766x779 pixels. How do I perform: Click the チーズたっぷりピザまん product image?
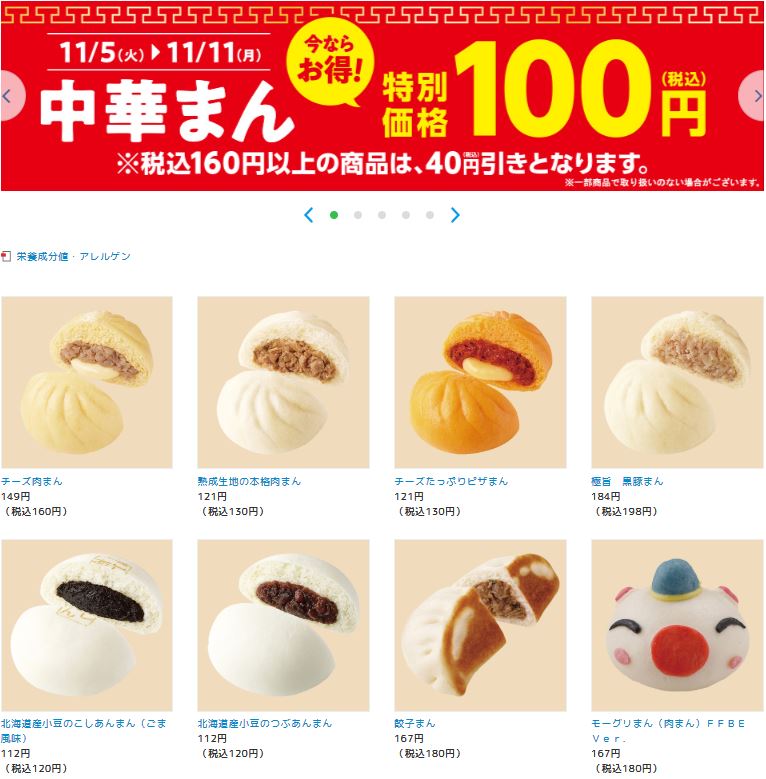click(x=480, y=382)
